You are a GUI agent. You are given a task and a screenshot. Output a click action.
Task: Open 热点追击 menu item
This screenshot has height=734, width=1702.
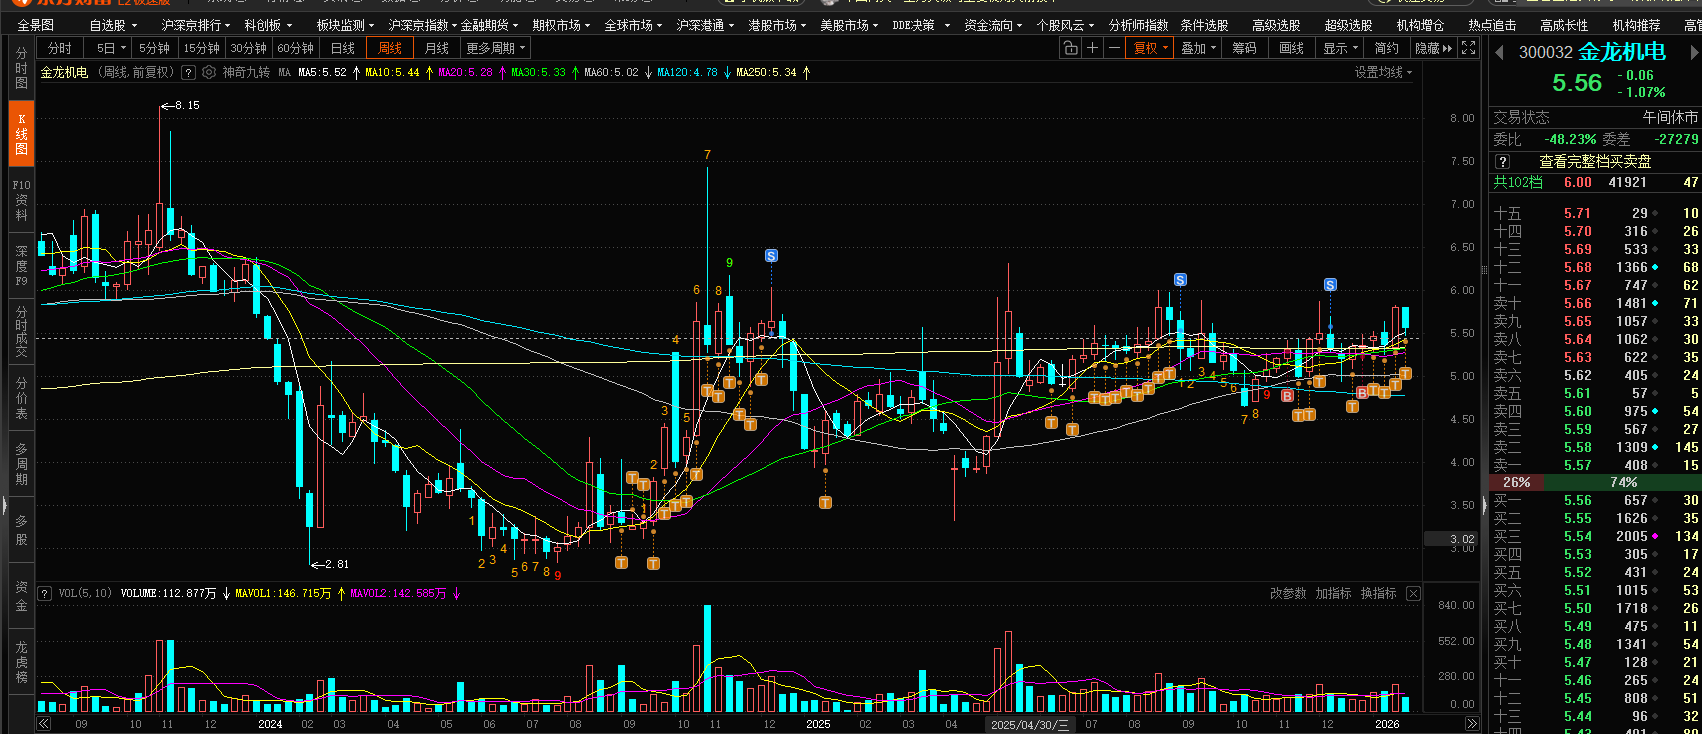[x=1492, y=25]
